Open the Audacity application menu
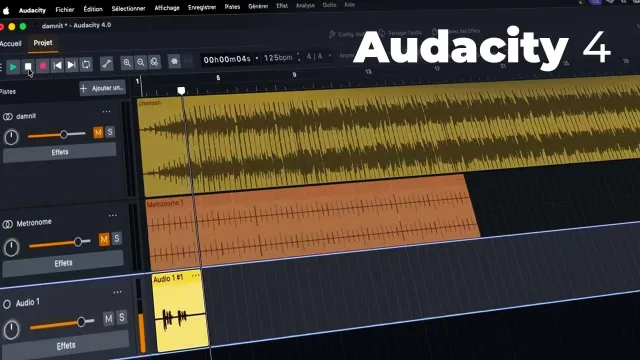This screenshot has width=640, height=360. 32,10
